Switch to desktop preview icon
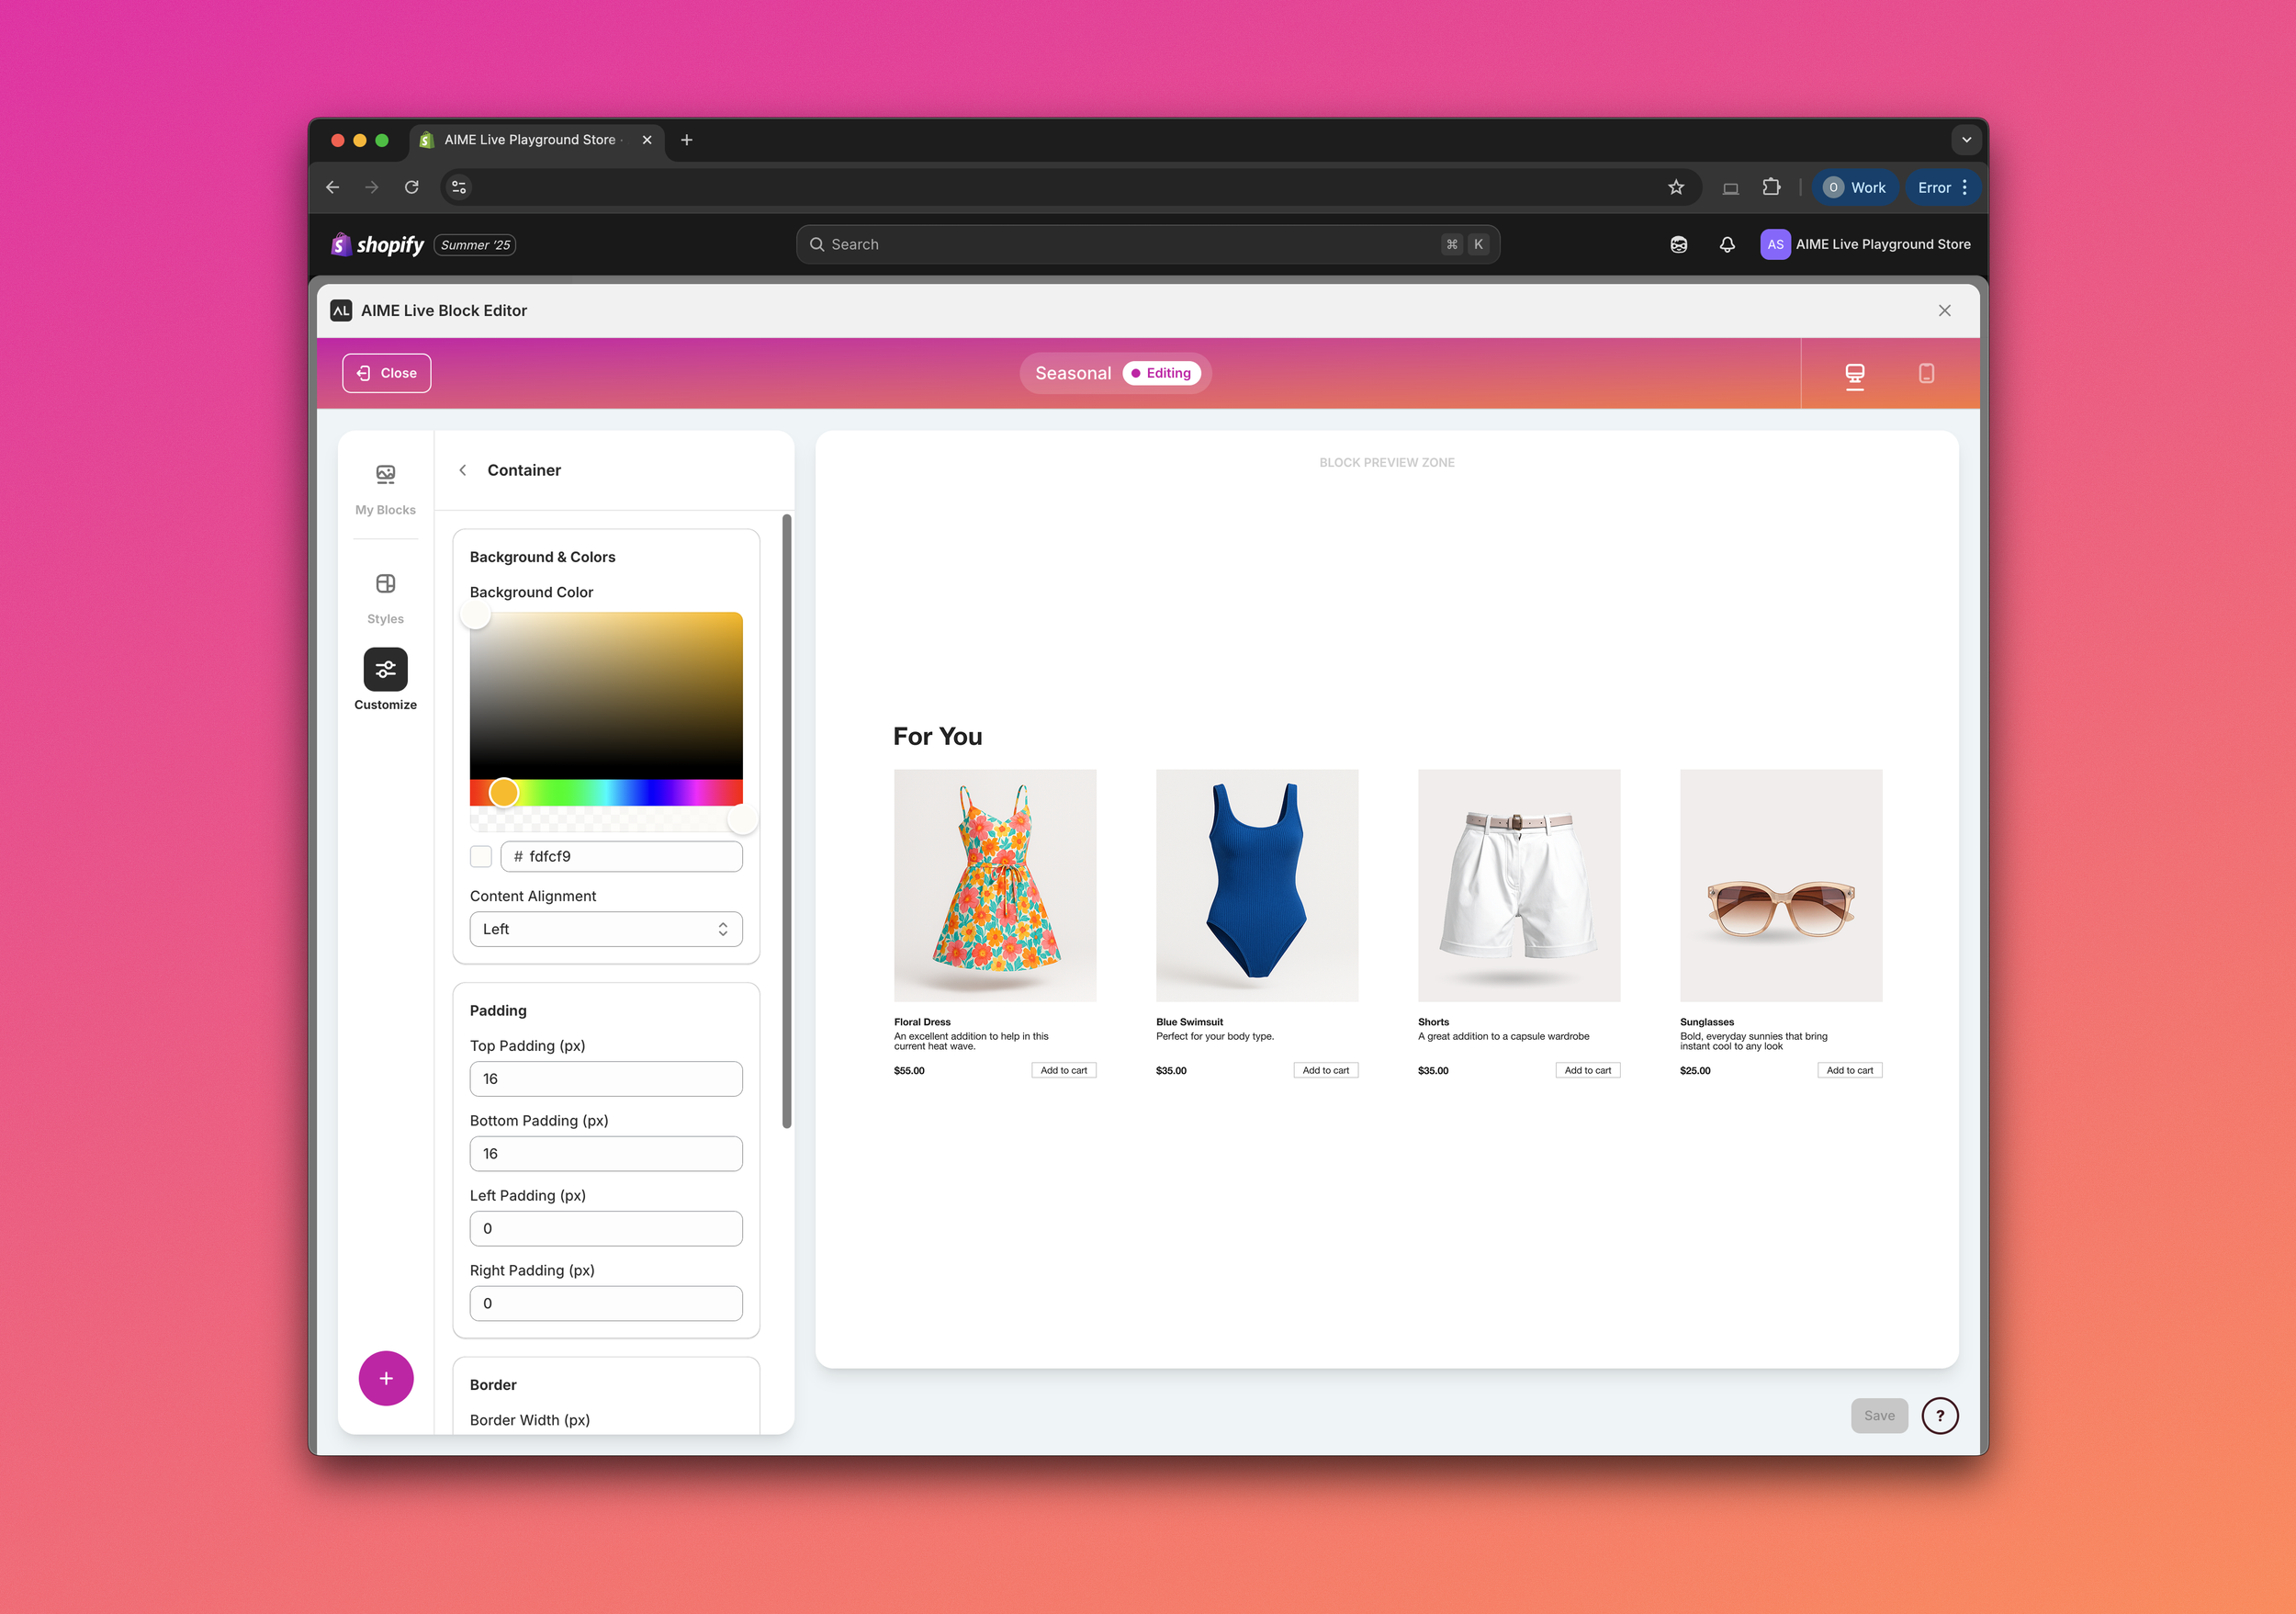Image resolution: width=2296 pixels, height=1614 pixels. tap(1854, 374)
